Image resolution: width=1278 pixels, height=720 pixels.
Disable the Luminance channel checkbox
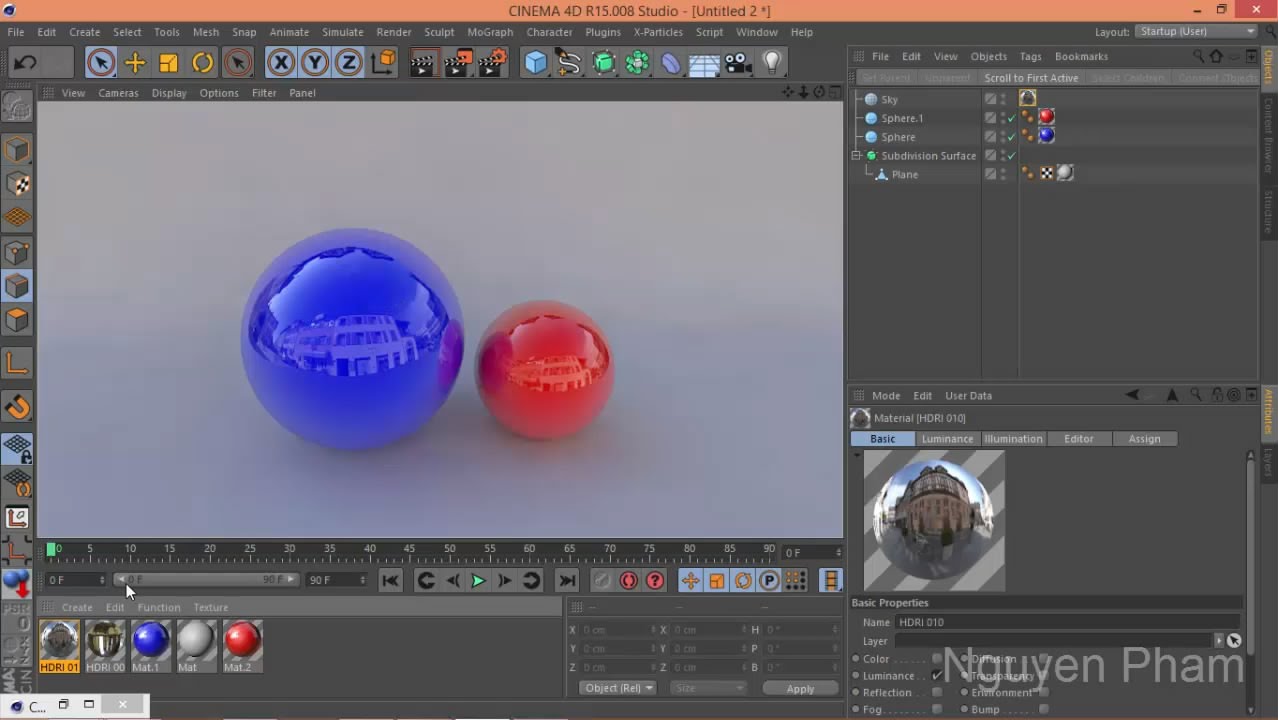pyautogui.click(x=937, y=676)
